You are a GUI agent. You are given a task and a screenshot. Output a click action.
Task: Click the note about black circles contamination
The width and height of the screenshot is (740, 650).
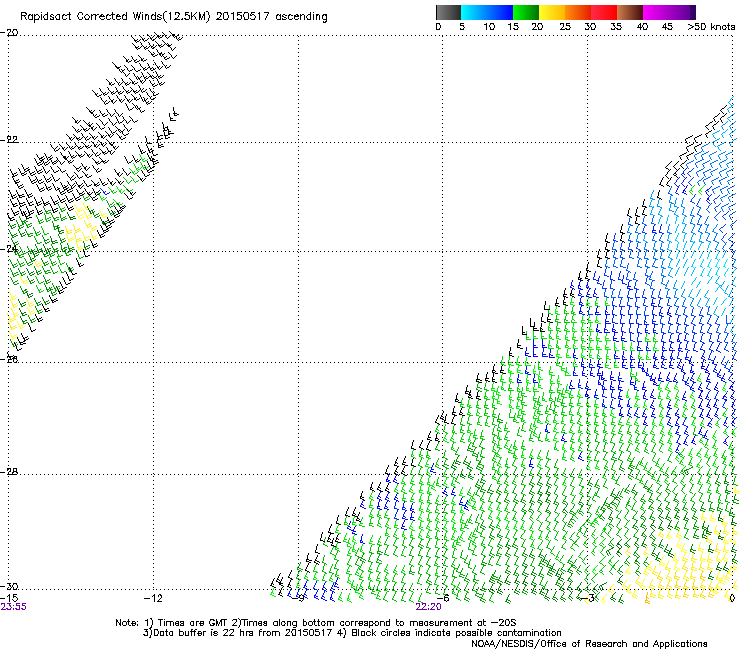[449, 633]
